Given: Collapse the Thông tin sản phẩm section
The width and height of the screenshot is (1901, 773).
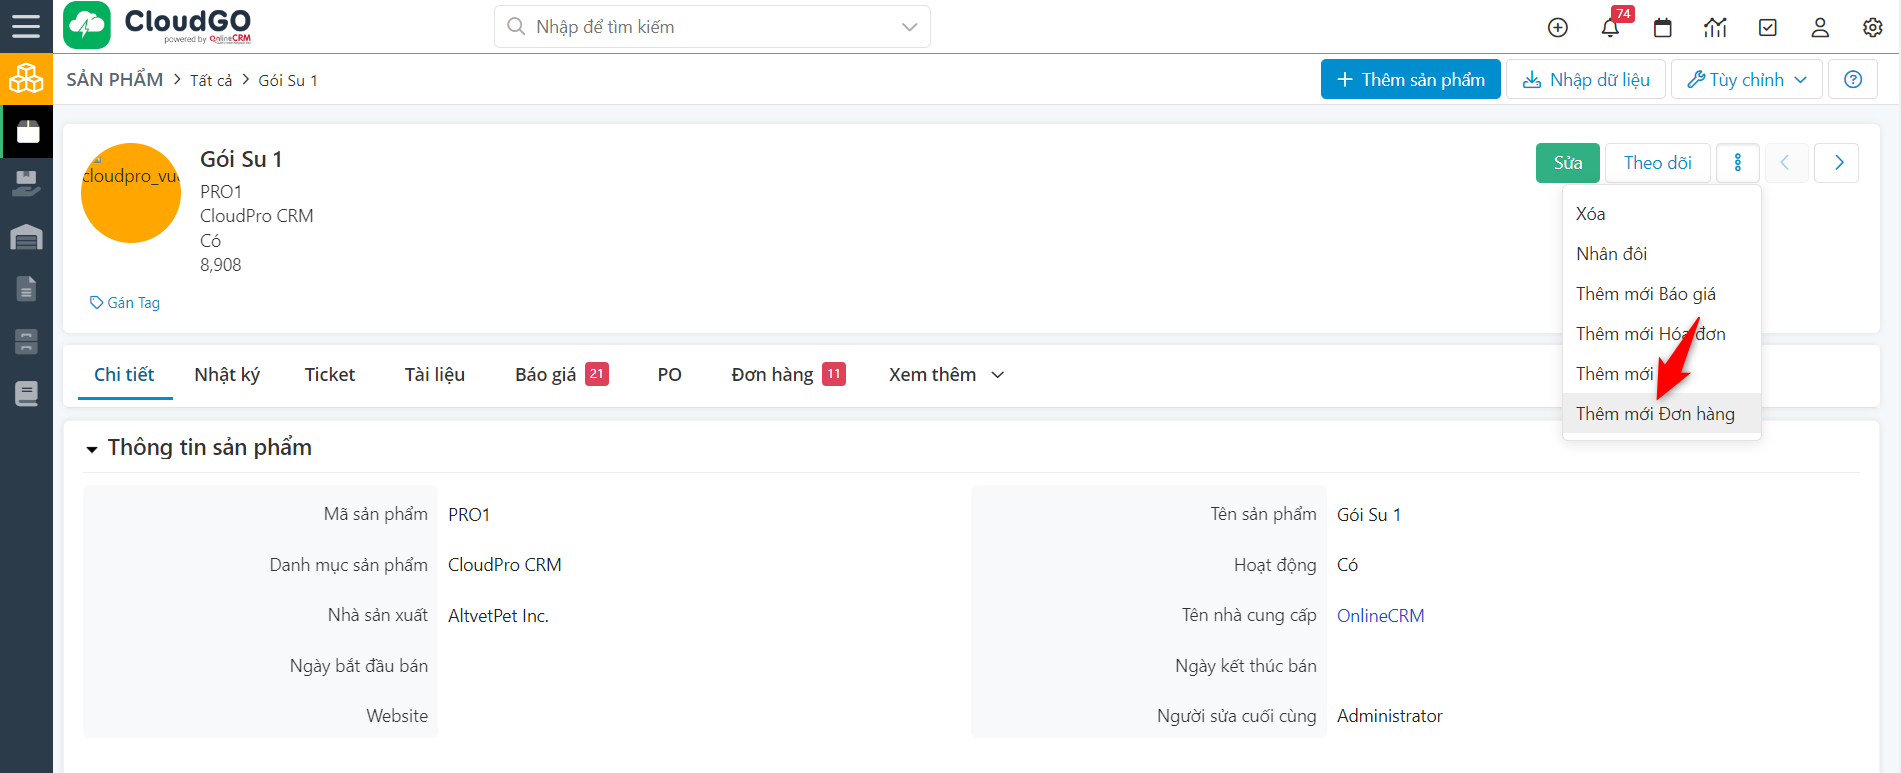Looking at the screenshot, I should pos(92,449).
